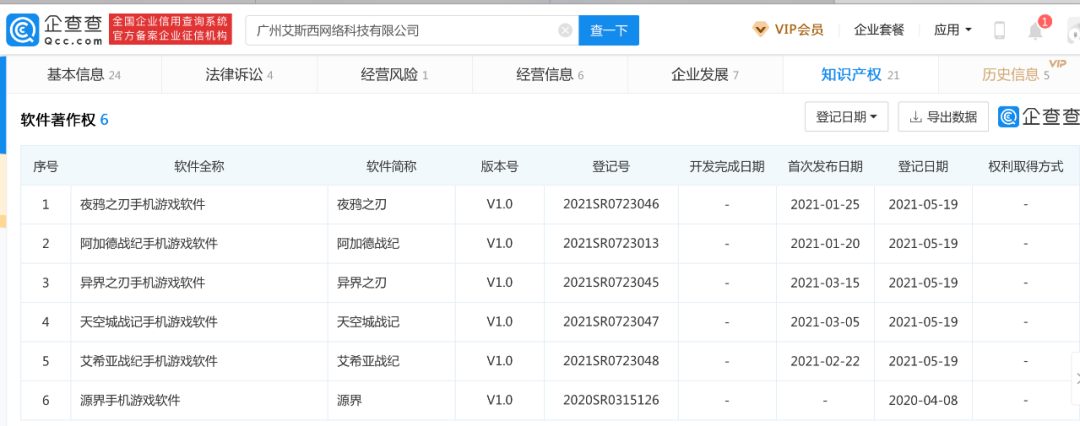This screenshot has height=426, width=1080.
Task: Click the 企查查 logo beside export button
Action: tap(1039, 117)
